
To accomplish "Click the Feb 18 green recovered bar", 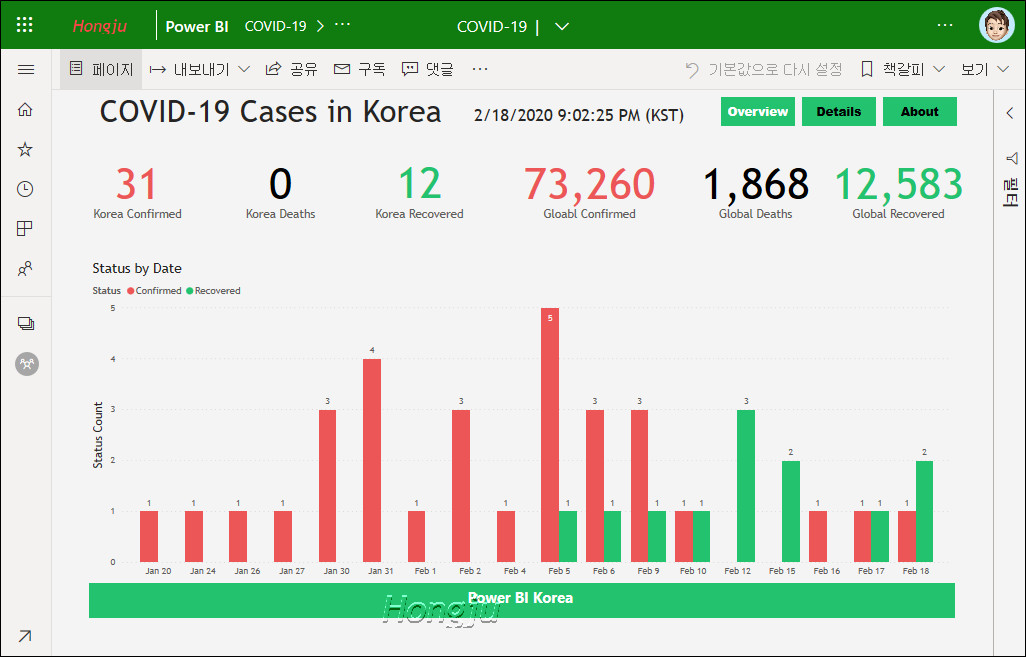I will 925,512.
